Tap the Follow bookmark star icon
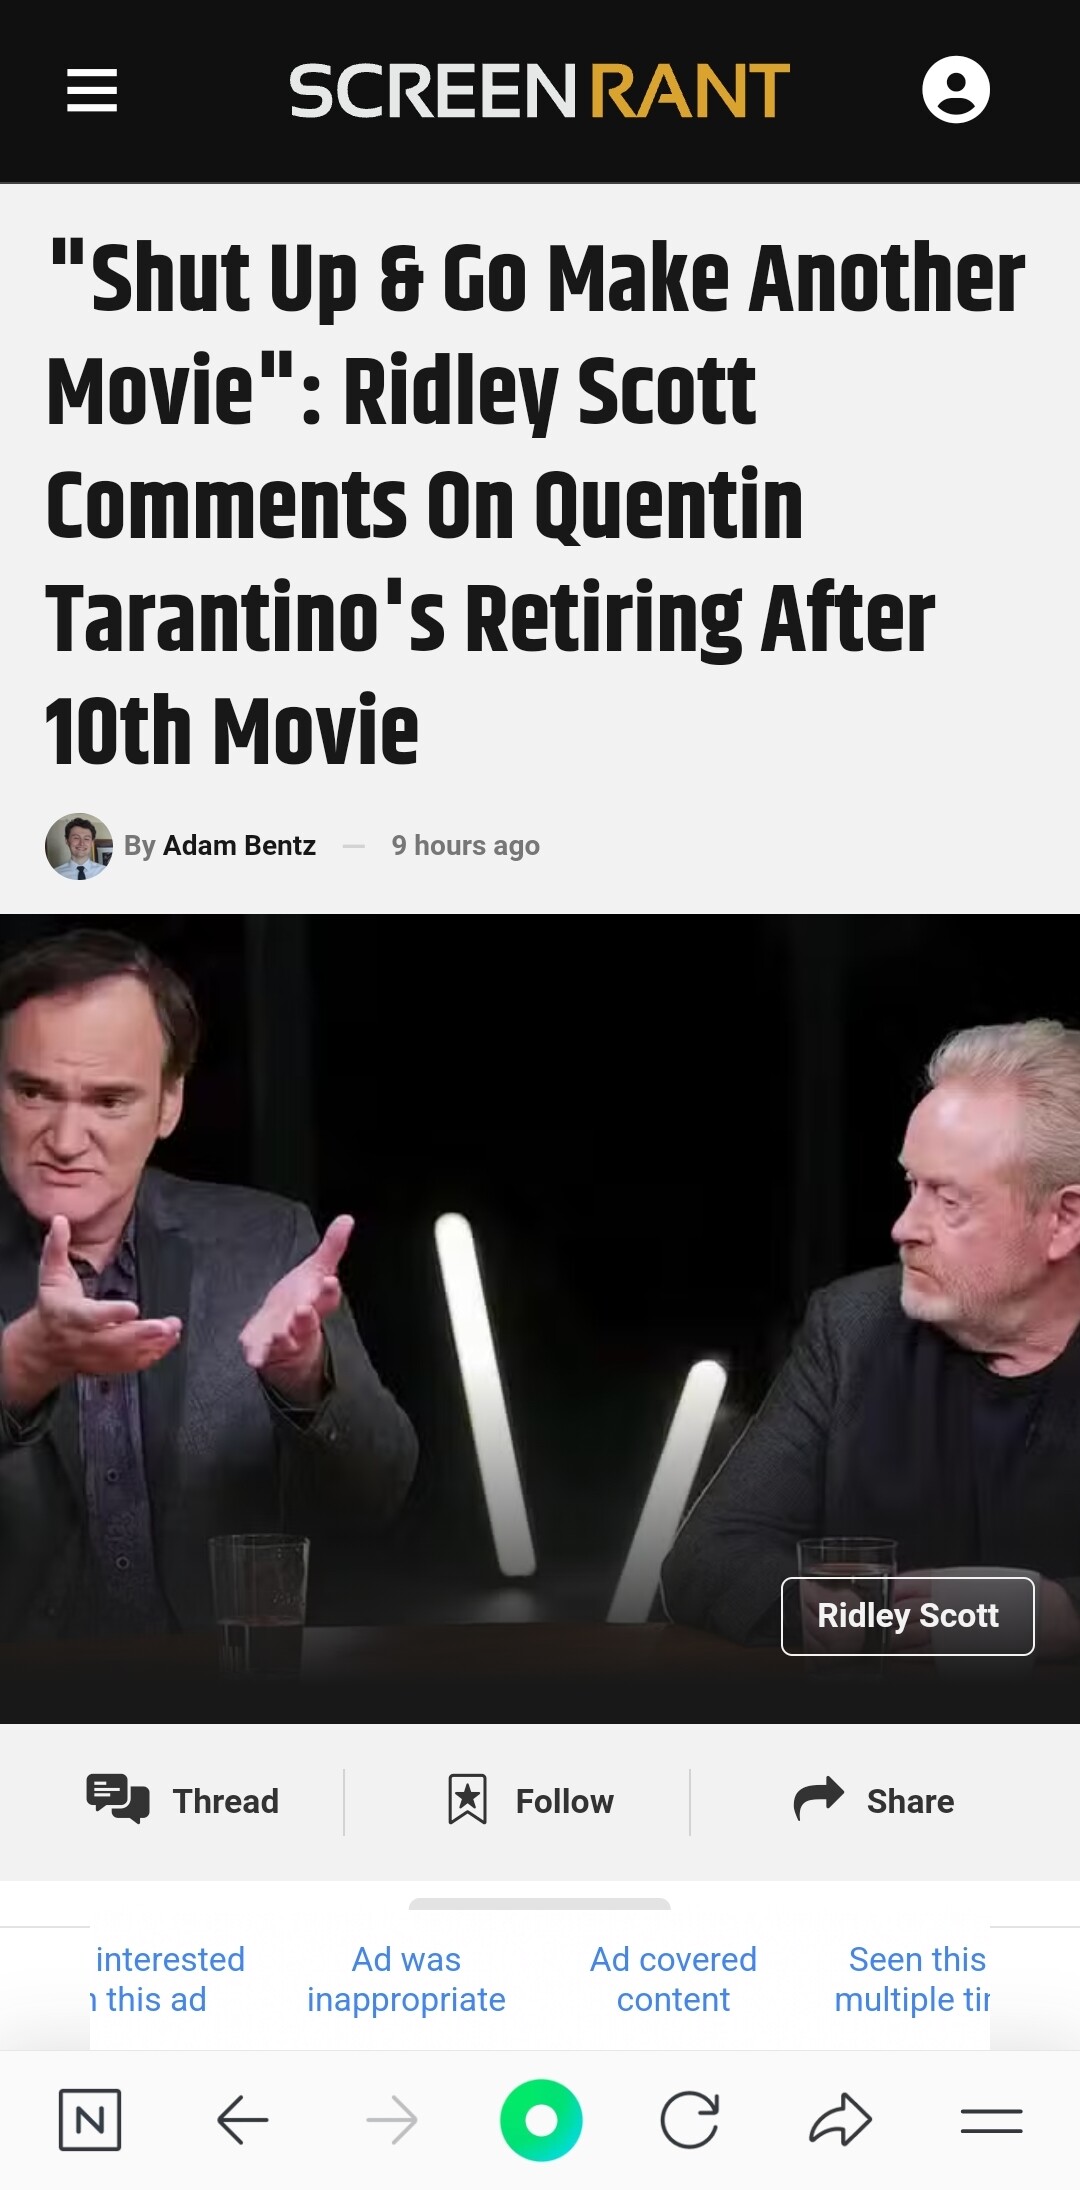1080x2190 pixels. 467,1800
